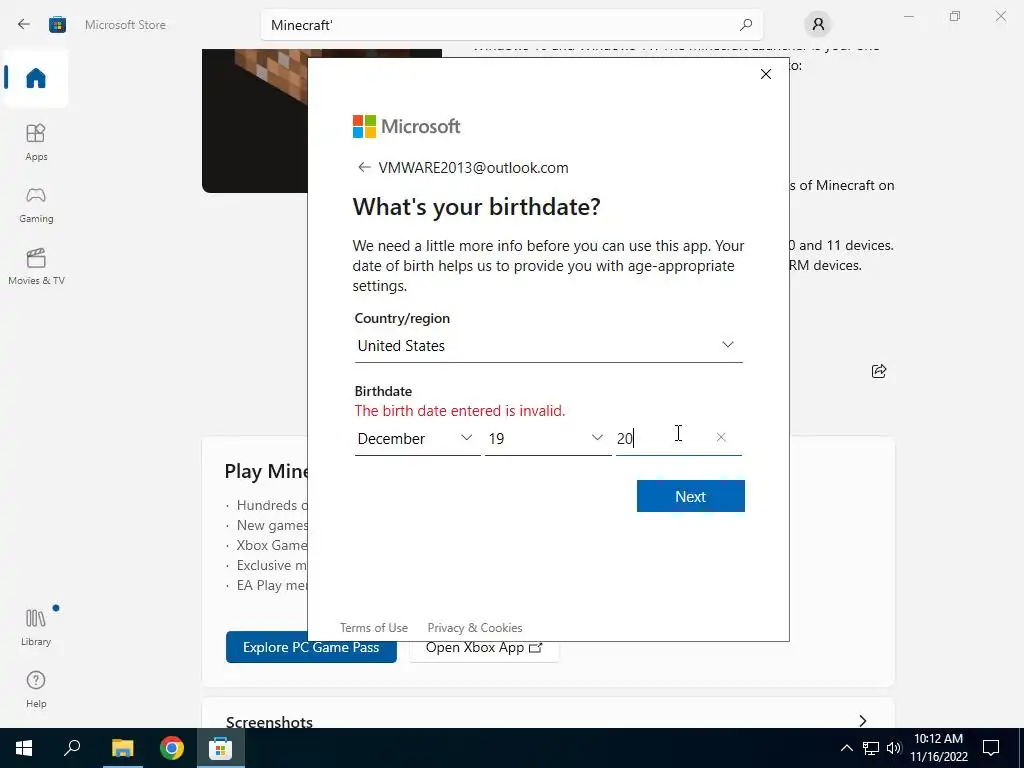Image resolution: width=1024 pixels, height=768 pixels.
Task: Expand the Screenshots section arrow
Action: [863, 721]
